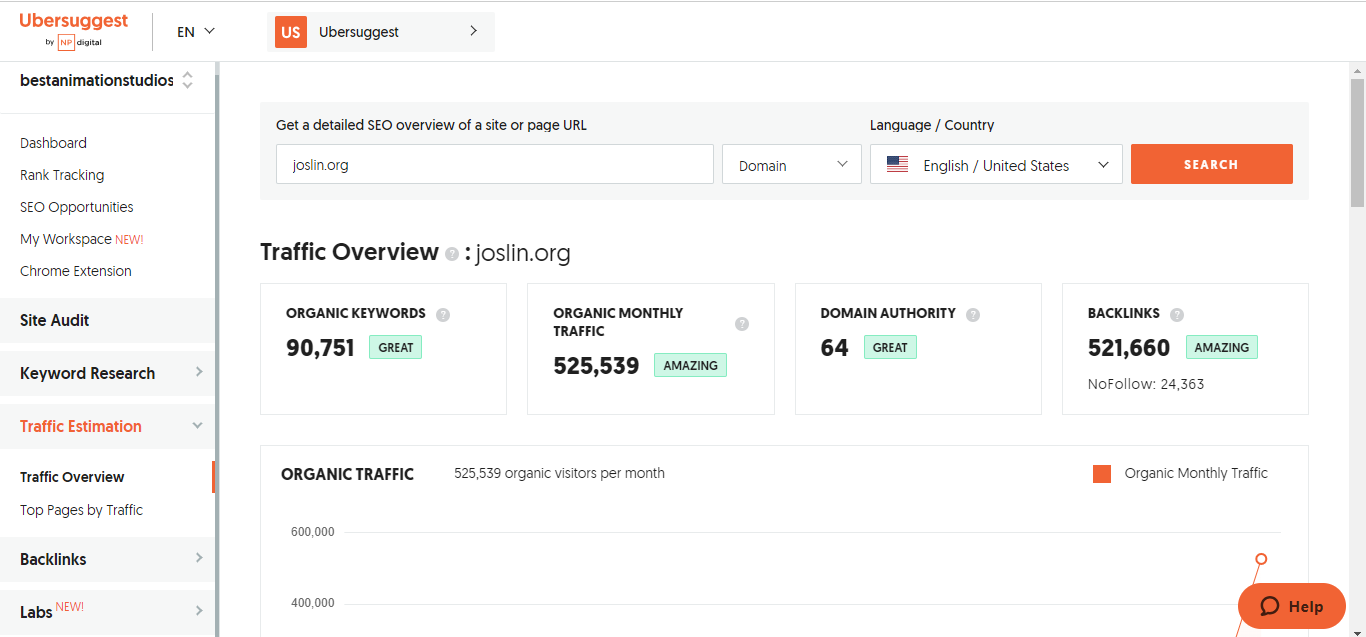Click help icon beside Traffic Overview title
1366x637 pixels.
click(x=452, y=254)
